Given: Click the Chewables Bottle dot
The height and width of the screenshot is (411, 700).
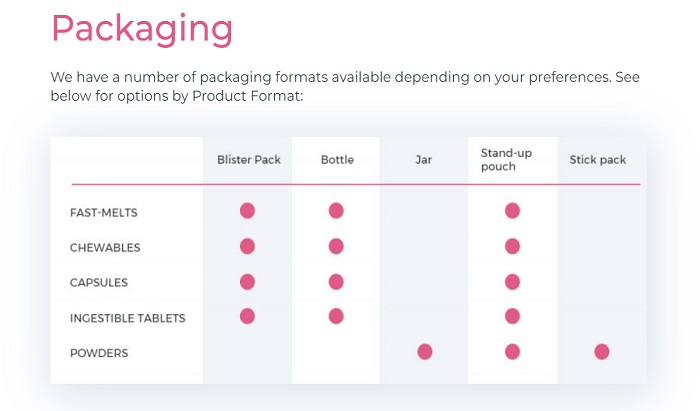Looking at the screenshot, I should pos(336,246).
